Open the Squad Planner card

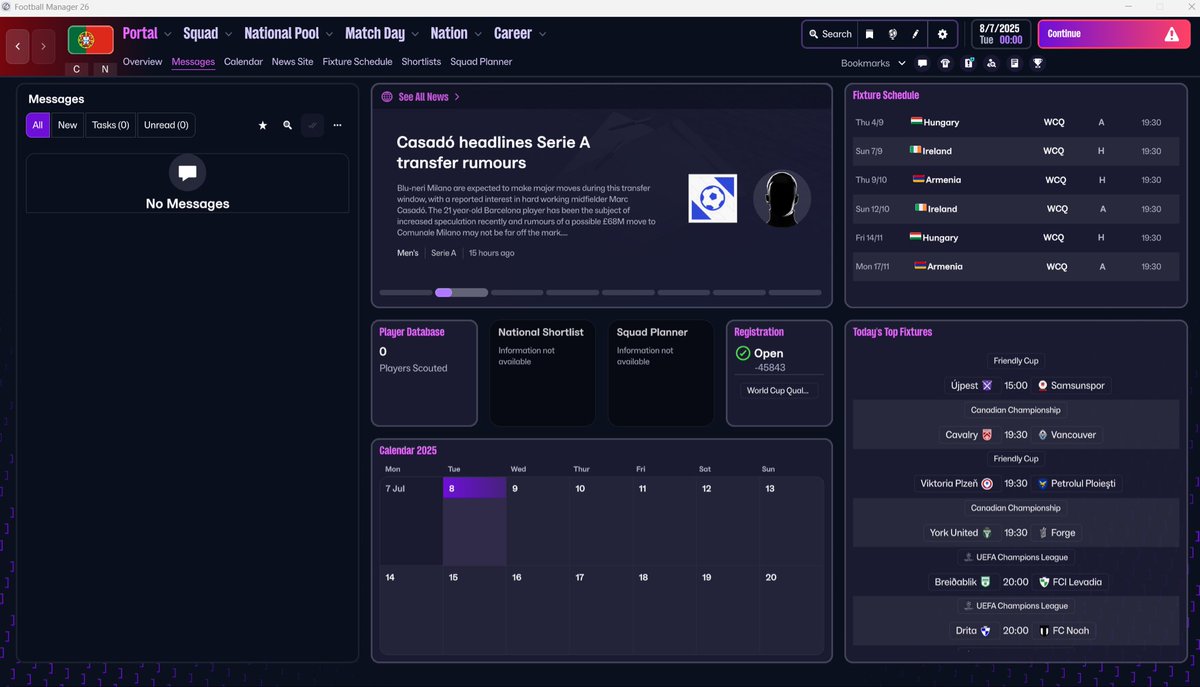pyautogui.click(x=660, y=373)
